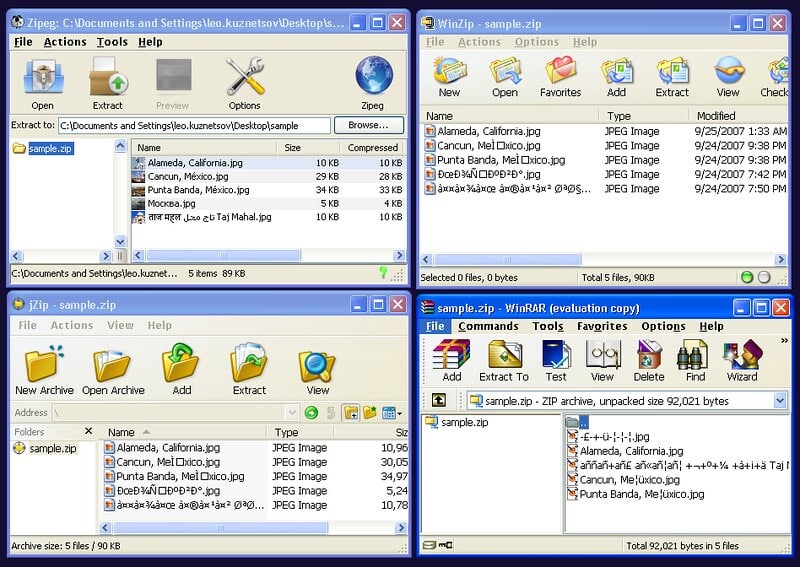This screenshot has width=800, height=567.
Task: Open Tools menu in Zipeg
Action: (x=112, y=42)
